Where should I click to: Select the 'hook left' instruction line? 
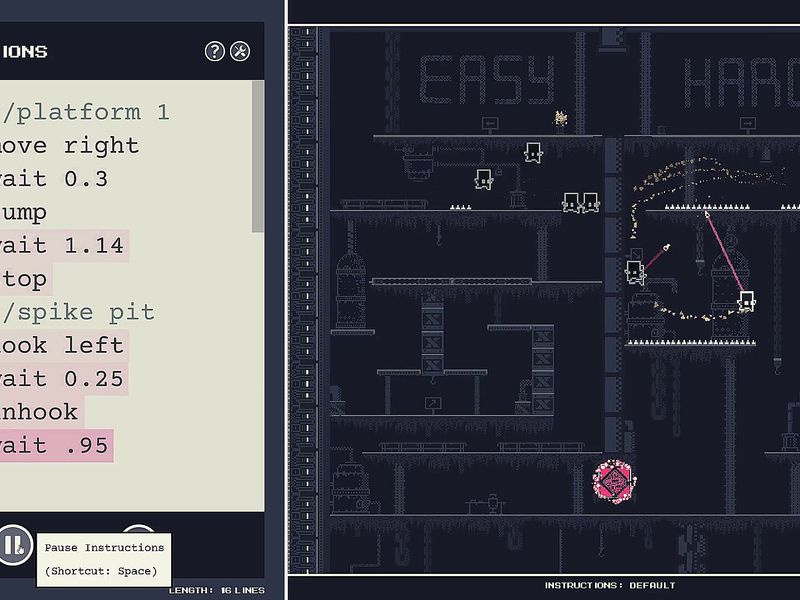coord(64,345)
